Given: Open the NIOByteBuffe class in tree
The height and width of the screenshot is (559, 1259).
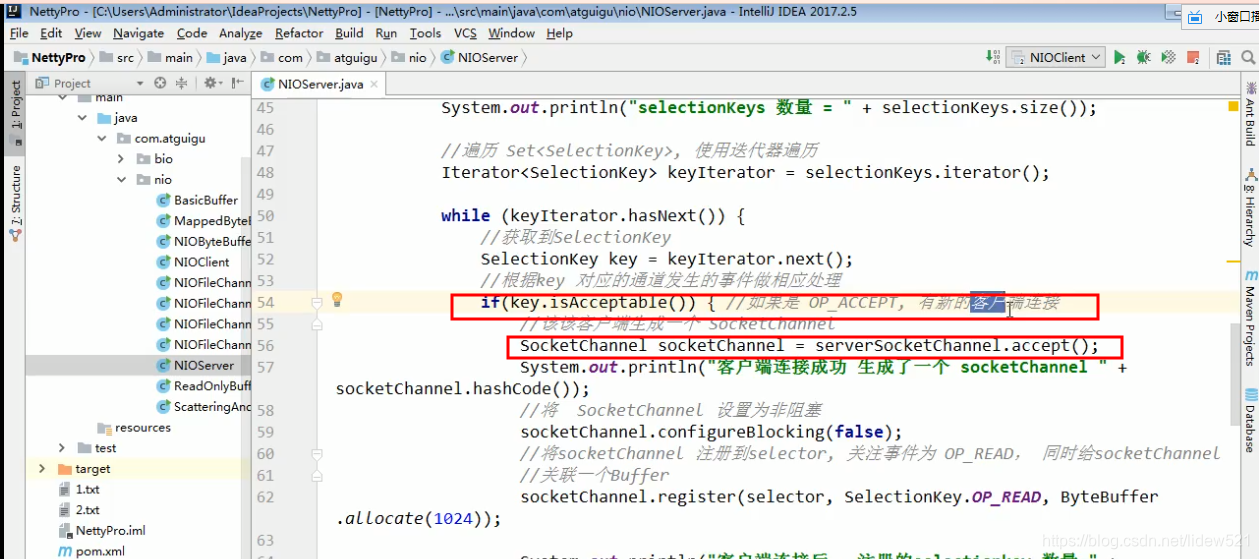Looking at the screenshot, I should point(204,241).
